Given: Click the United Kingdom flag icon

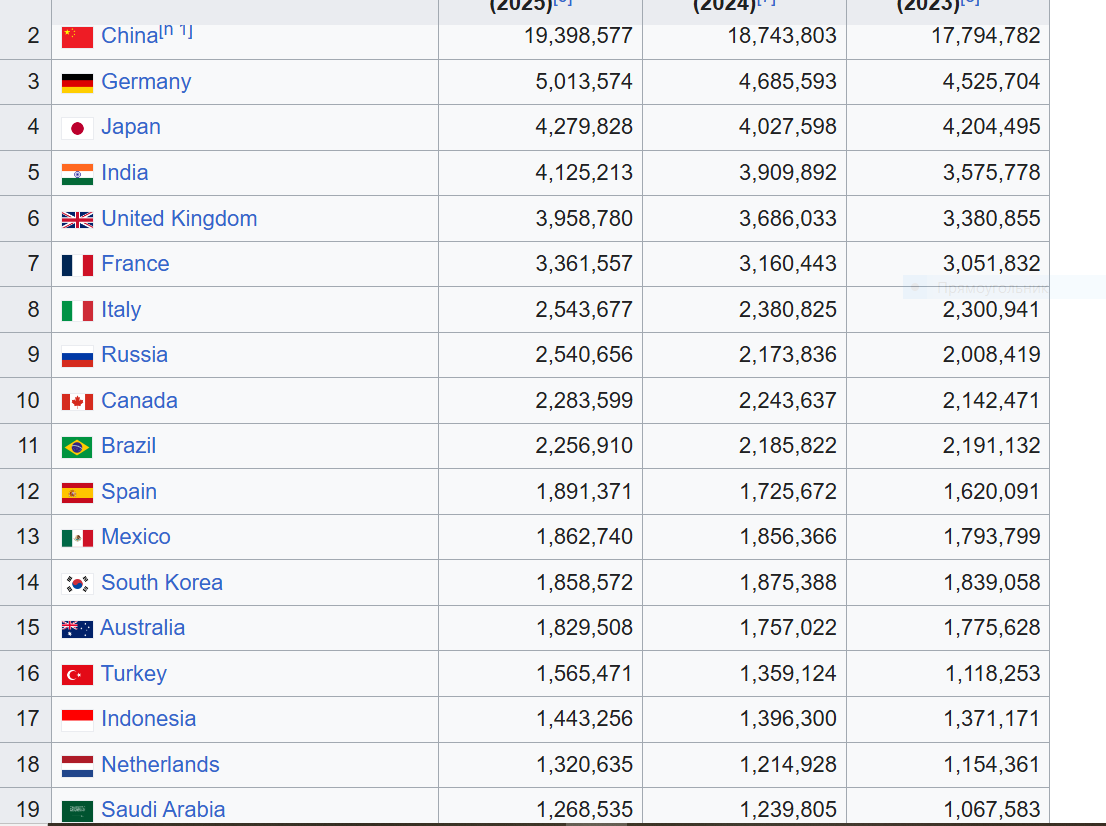Looking at the screenshot, I should coord(77,220).
